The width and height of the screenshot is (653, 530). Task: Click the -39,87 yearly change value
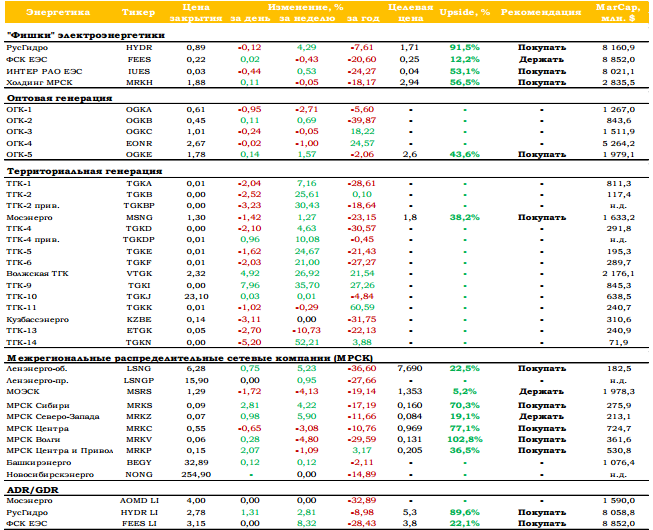click(362, 120)
